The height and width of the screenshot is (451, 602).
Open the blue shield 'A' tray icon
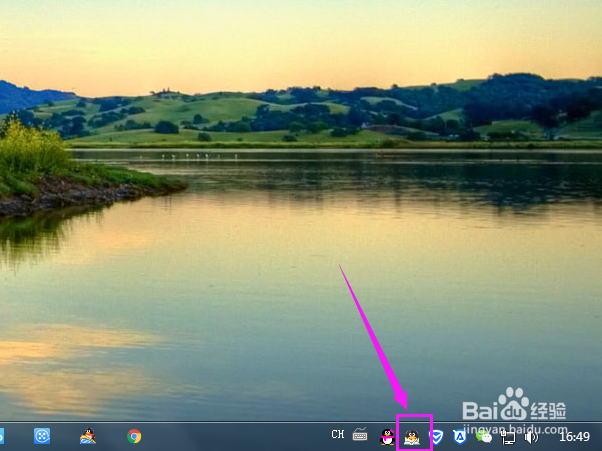[x=460, y=437]
